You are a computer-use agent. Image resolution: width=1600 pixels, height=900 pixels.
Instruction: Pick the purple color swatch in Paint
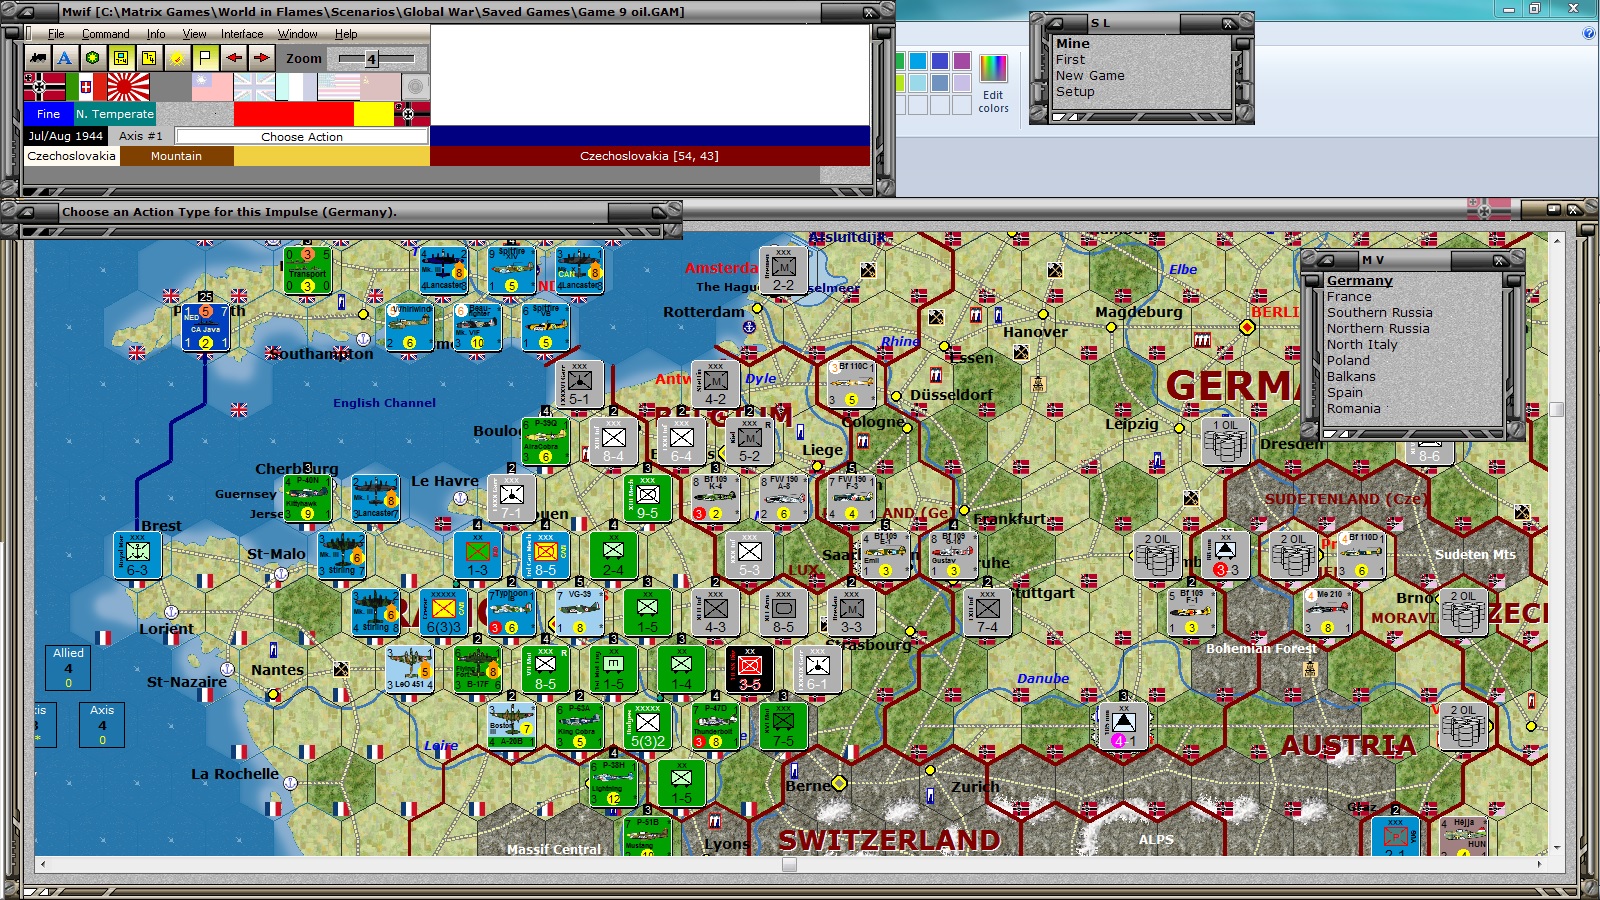coord(962,61)
